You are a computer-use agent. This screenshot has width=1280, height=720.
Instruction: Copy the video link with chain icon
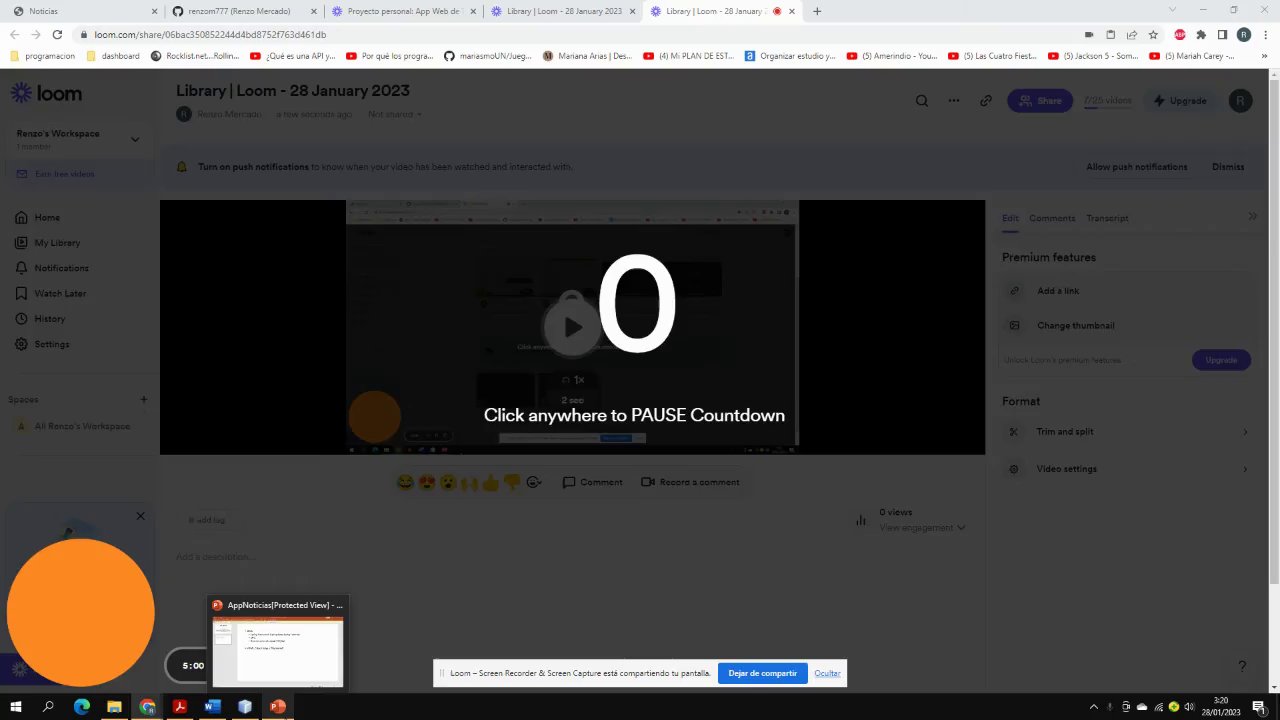click(986, 100)
